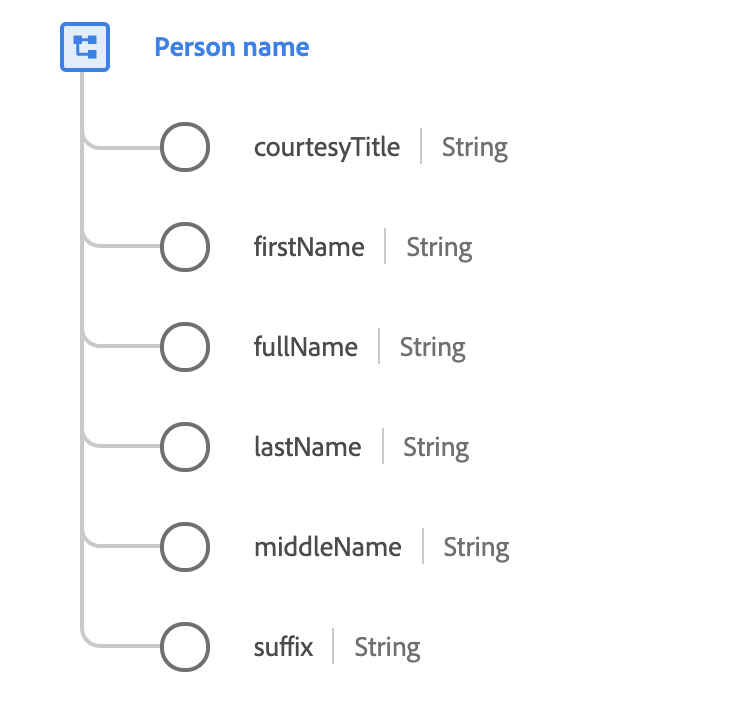Select the fullName field label
756x706 pixels.
point(306,348)
